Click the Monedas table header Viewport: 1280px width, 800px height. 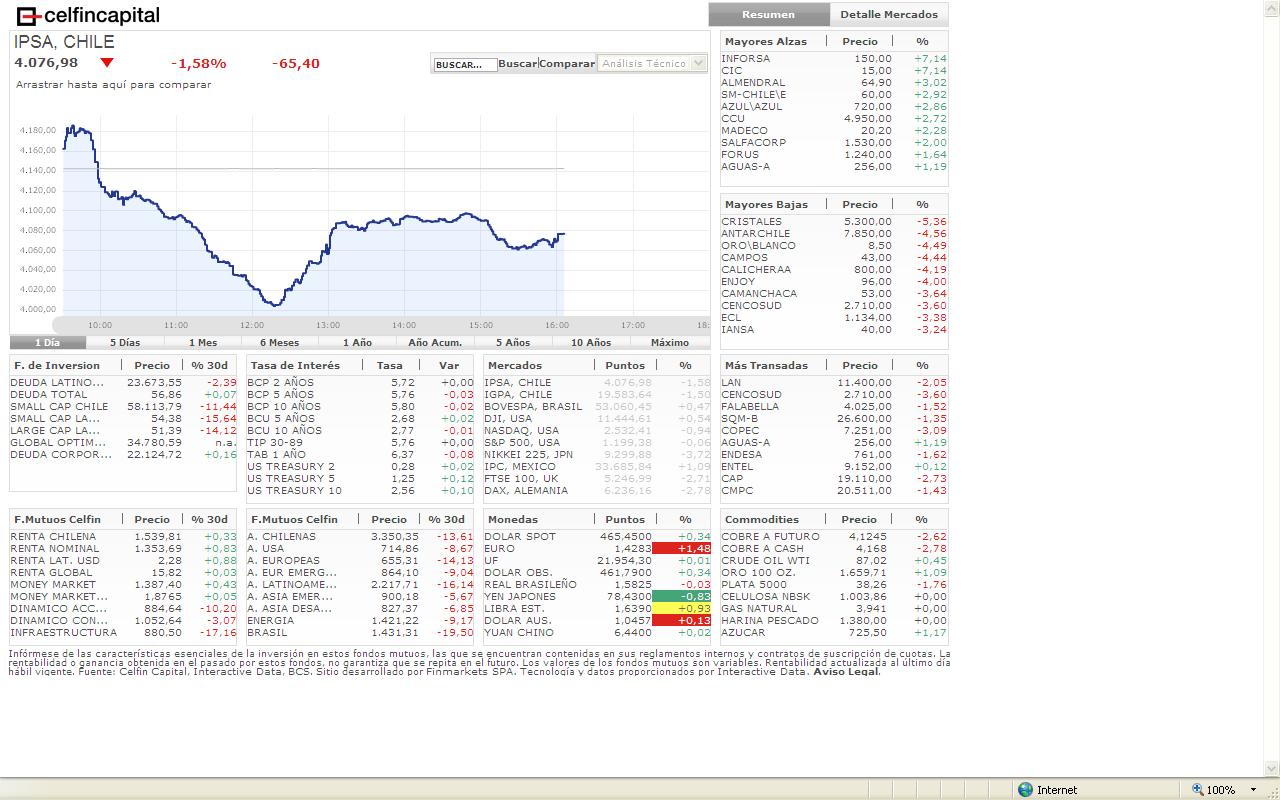click(597, 519)
